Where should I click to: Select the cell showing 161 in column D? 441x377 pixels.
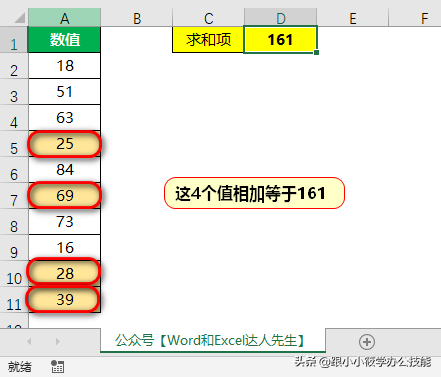280,40
